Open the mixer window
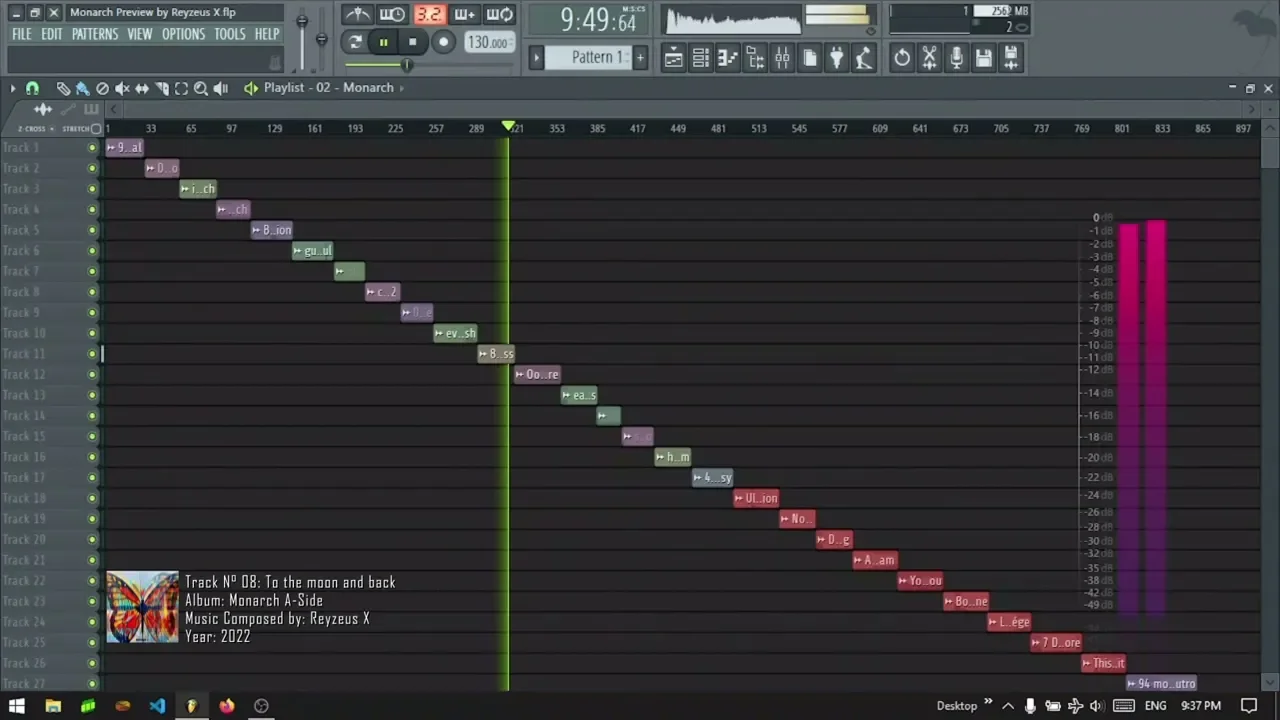 coord(782,58)
